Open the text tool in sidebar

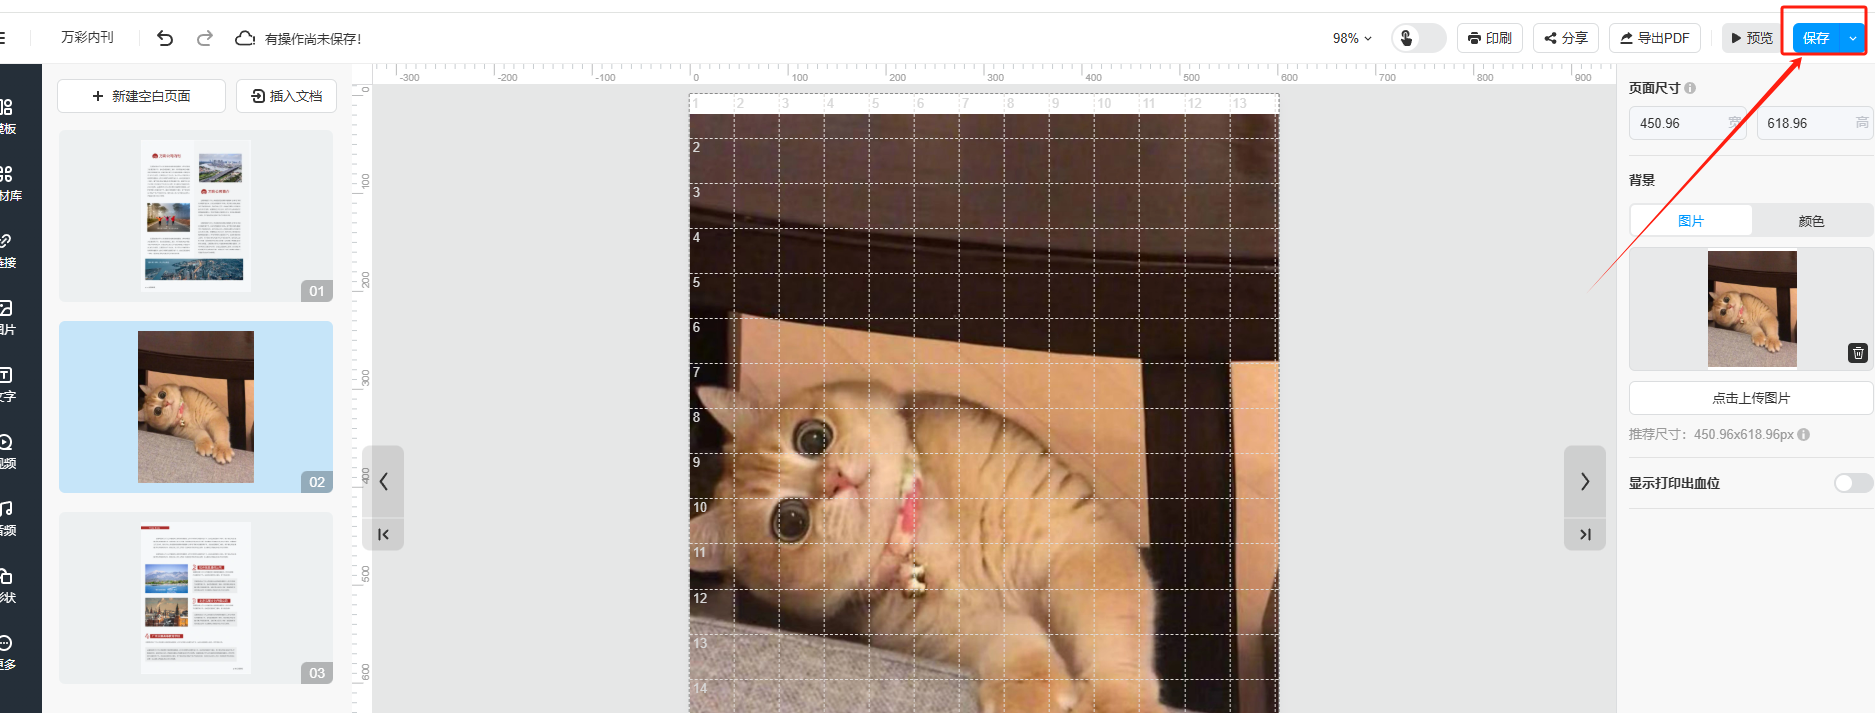(x=8, y=383)
